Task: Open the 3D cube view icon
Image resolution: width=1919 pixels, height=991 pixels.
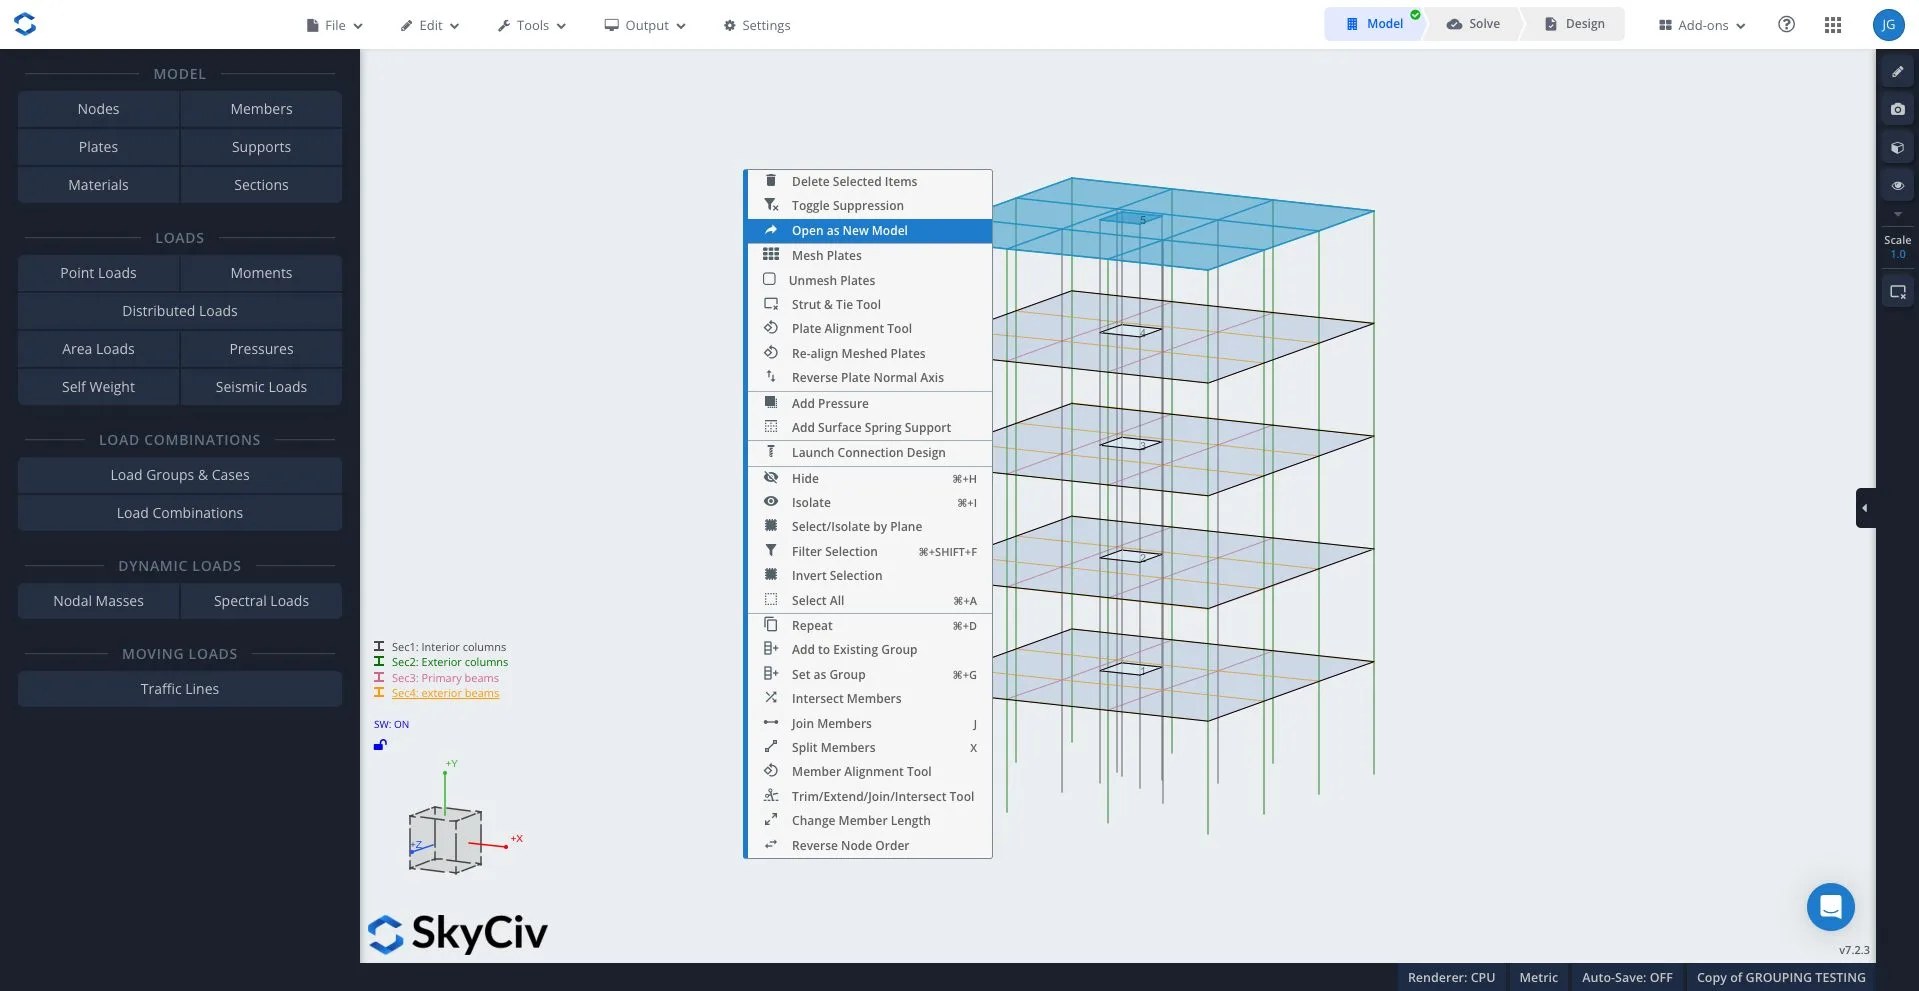Action: click(x=1897, y=148)
